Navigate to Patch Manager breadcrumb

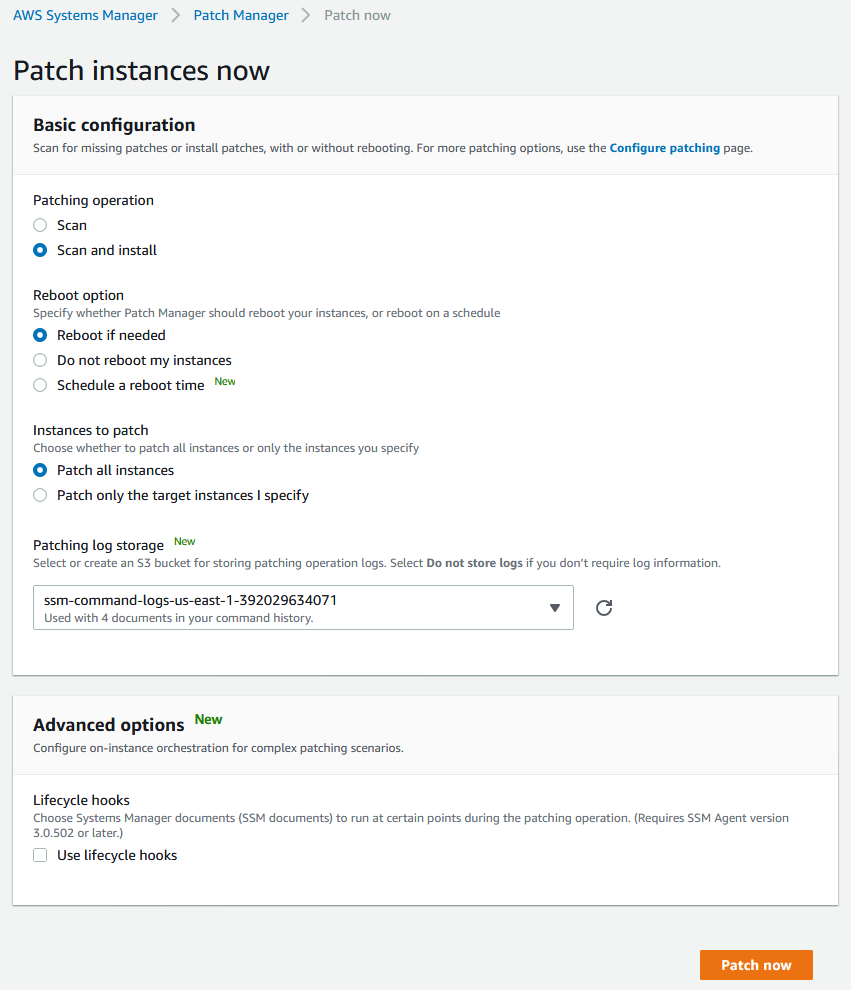coord(241,15)
